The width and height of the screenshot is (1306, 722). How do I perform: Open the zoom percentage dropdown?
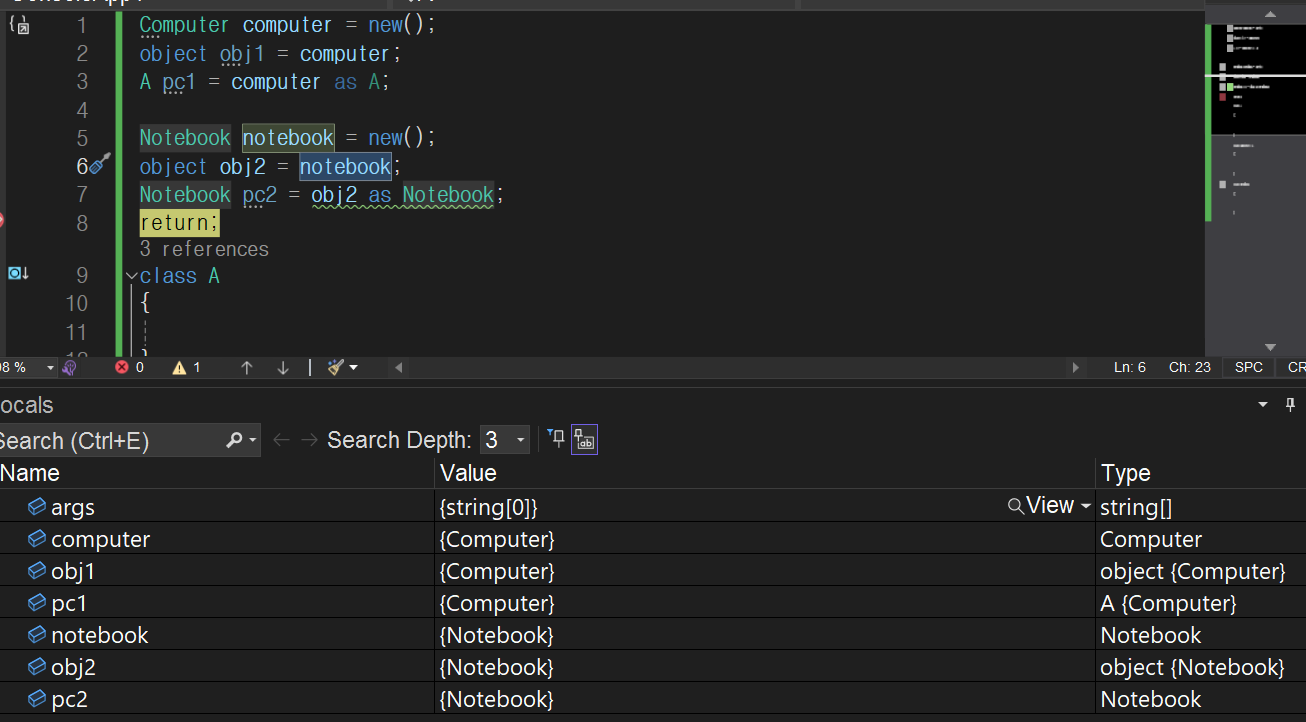click(50, 368)
